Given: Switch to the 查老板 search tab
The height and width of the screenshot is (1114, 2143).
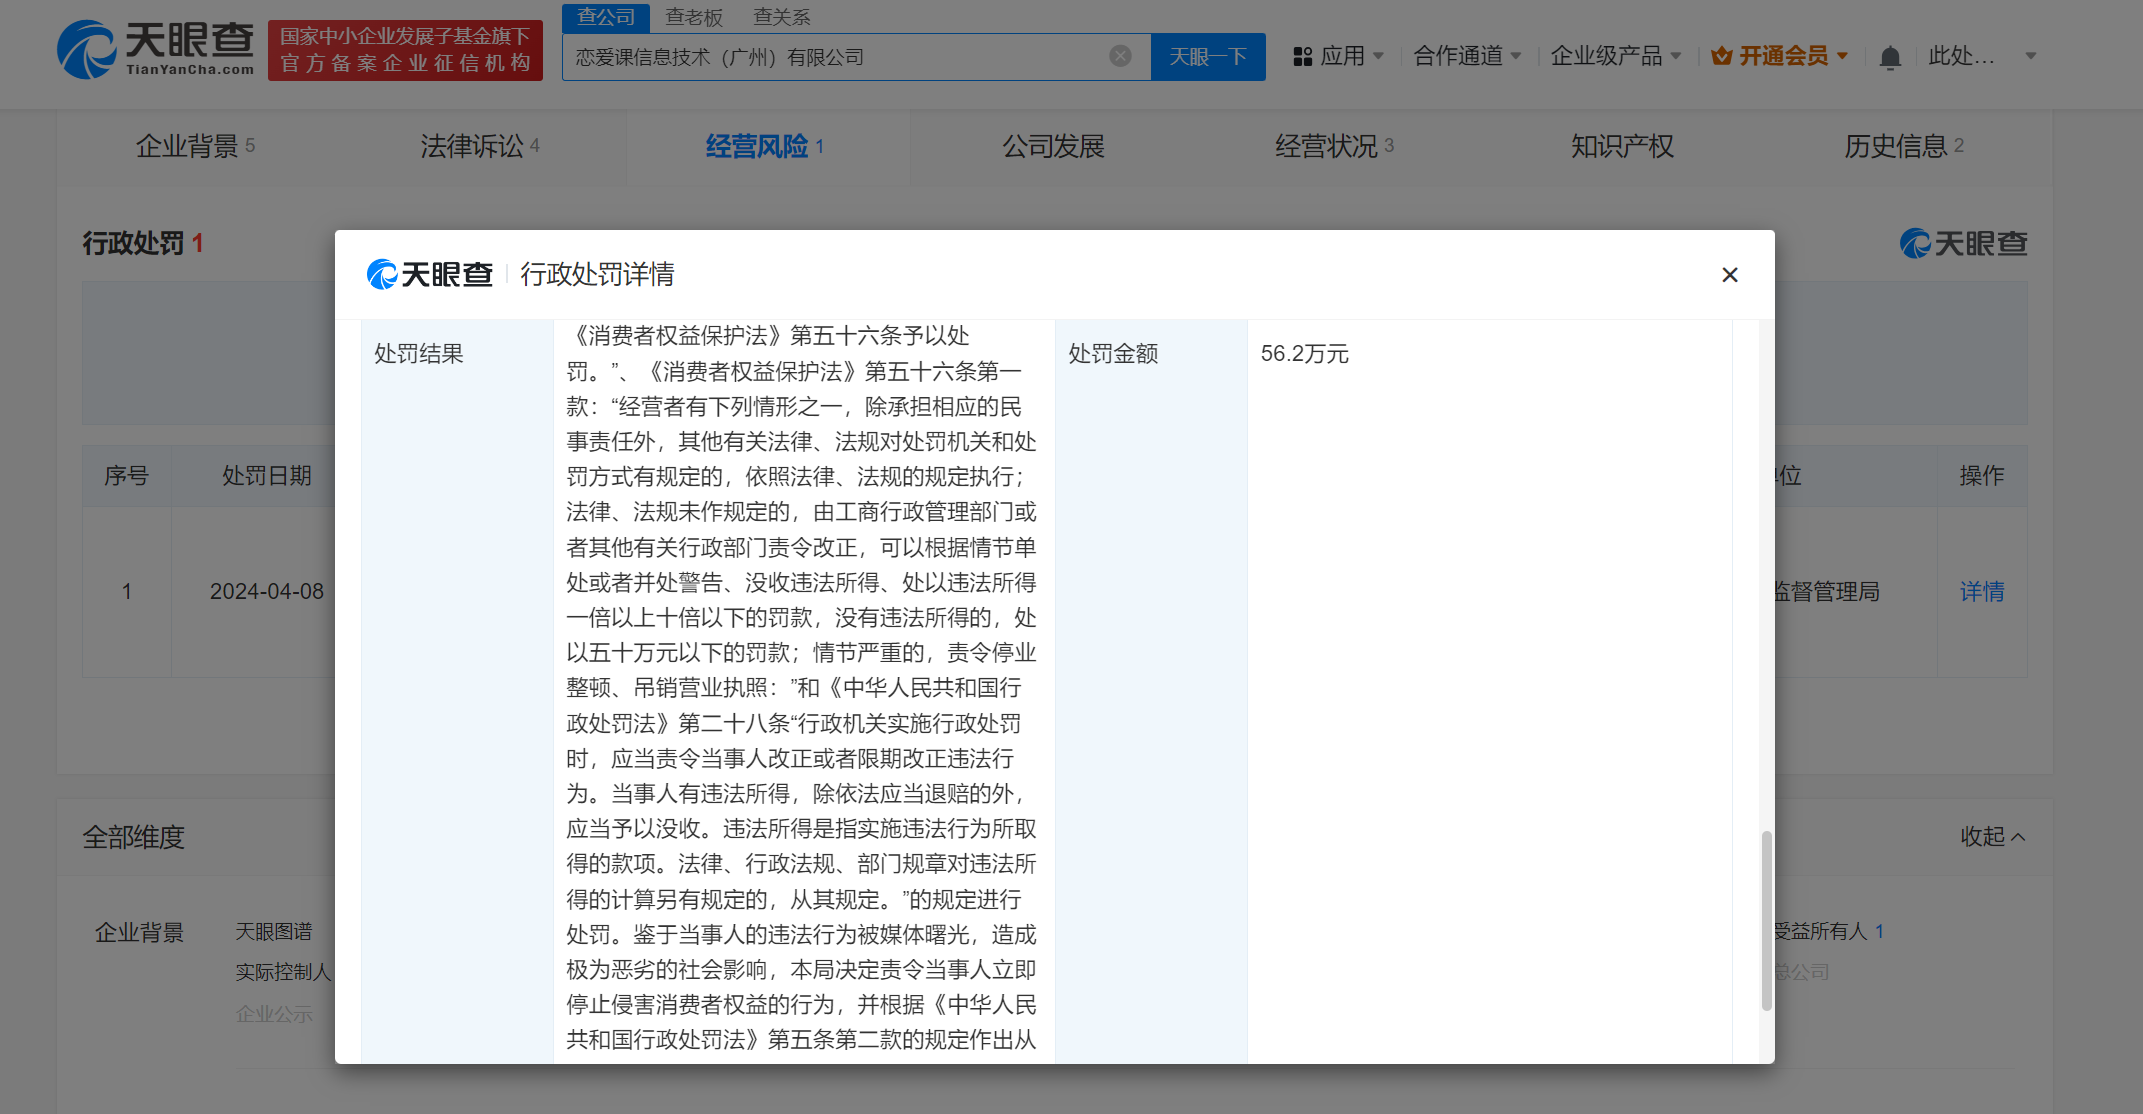Looking at the screenshot, I should pyautogui.click(x=694, y=17).
